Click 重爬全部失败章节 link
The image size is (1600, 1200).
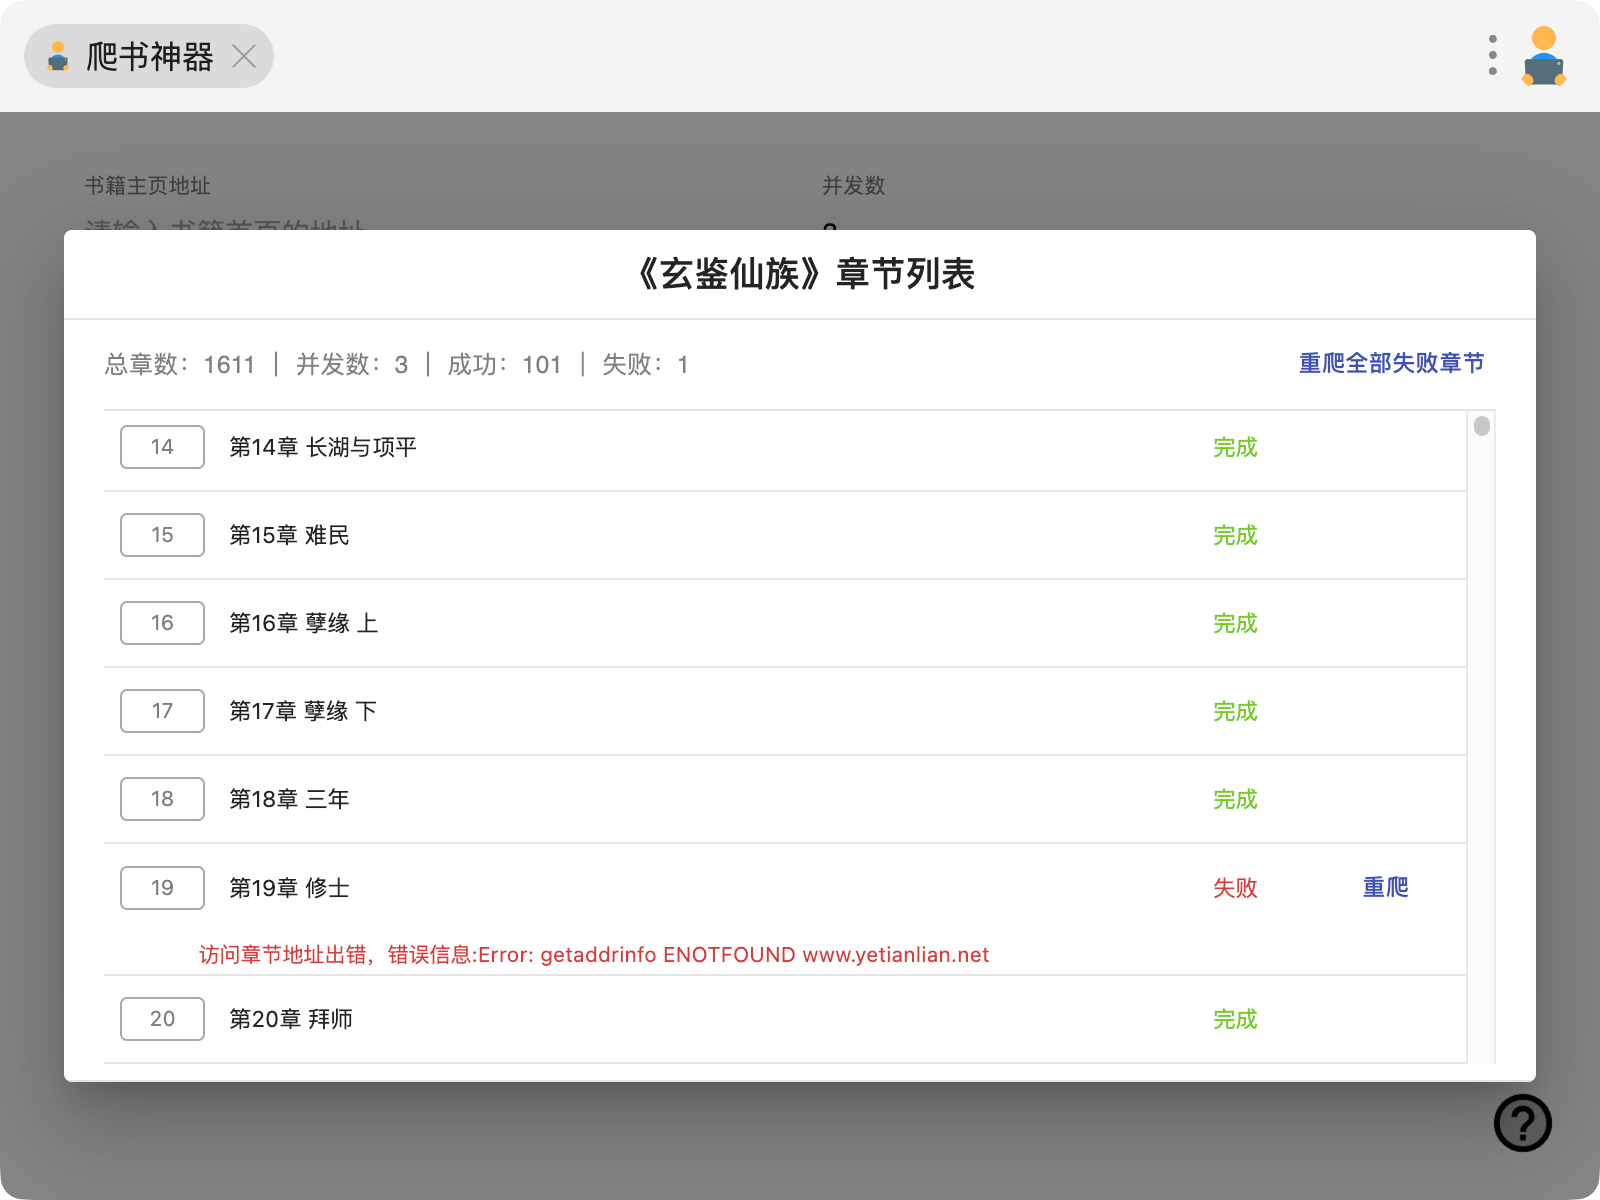coord(1391,363)
